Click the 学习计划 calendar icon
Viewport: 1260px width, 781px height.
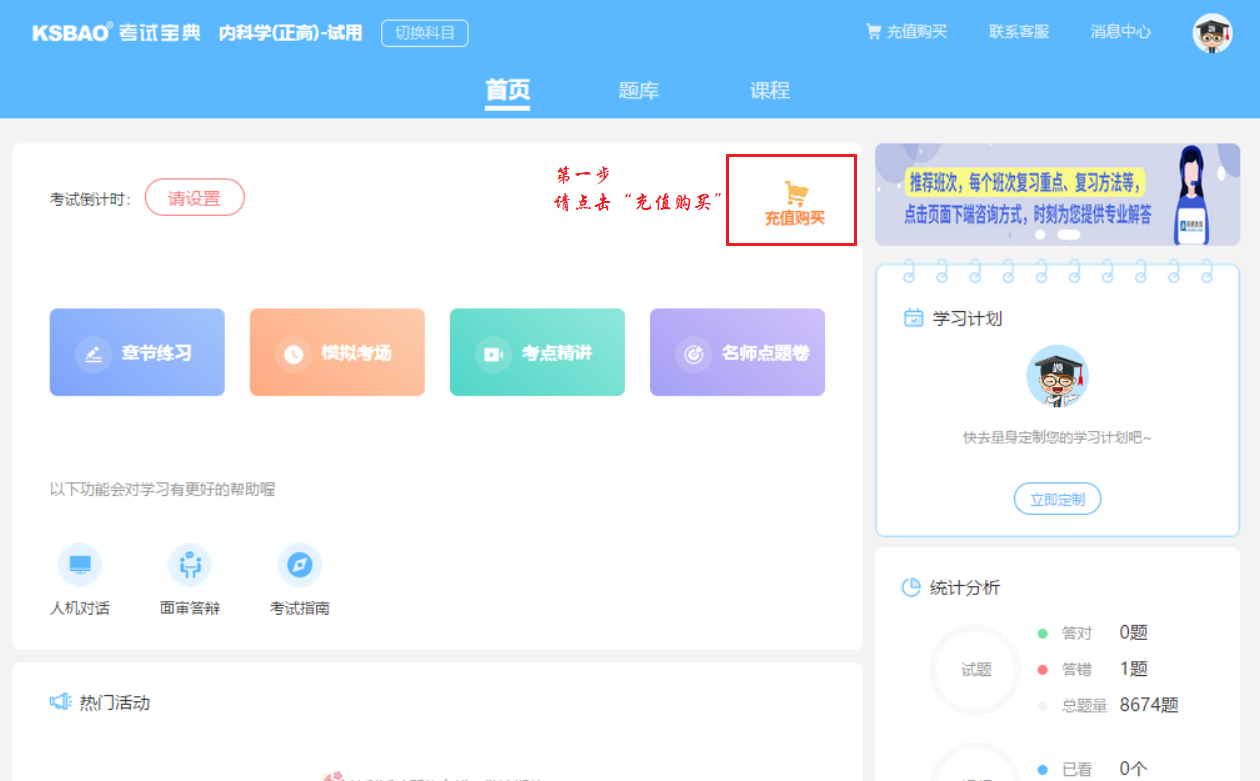pos(913,318)
